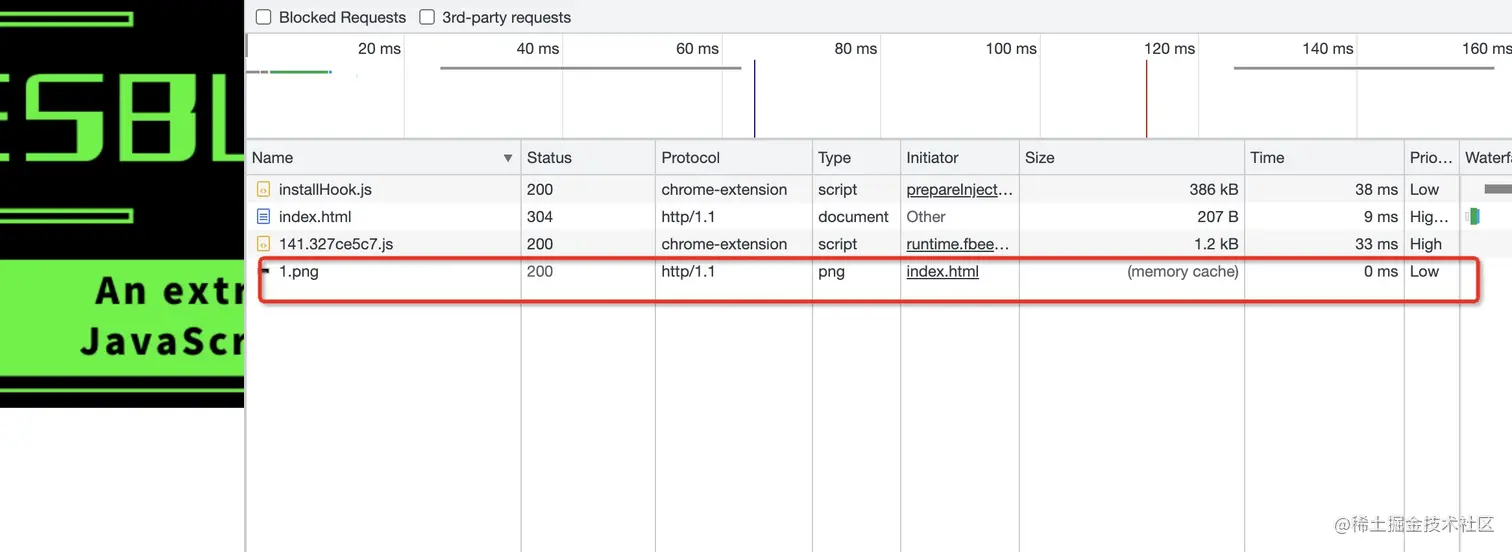Click the 0 ms time value
Image resolution: width=1512 pixels, height=552 pixels.
[x=1381, y=271]
